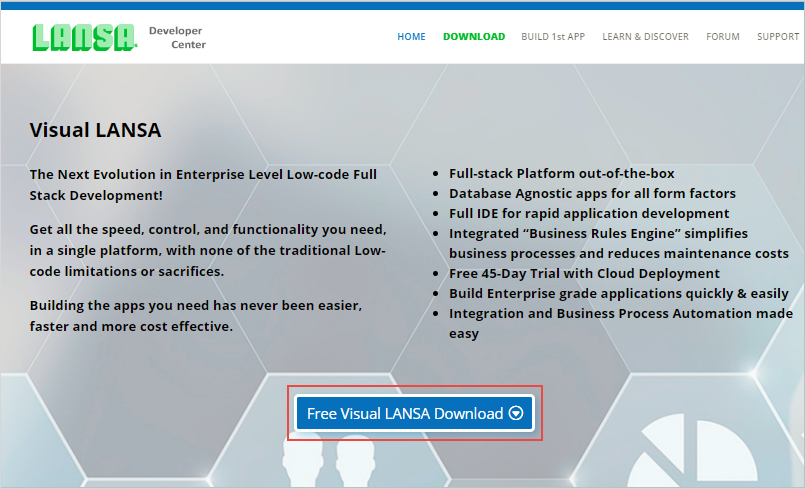This screenshot has height=489, width=806.
Task: Click 'Free 45-Day Trial with Cloud Deployment'
Action: tap(584, 273)
